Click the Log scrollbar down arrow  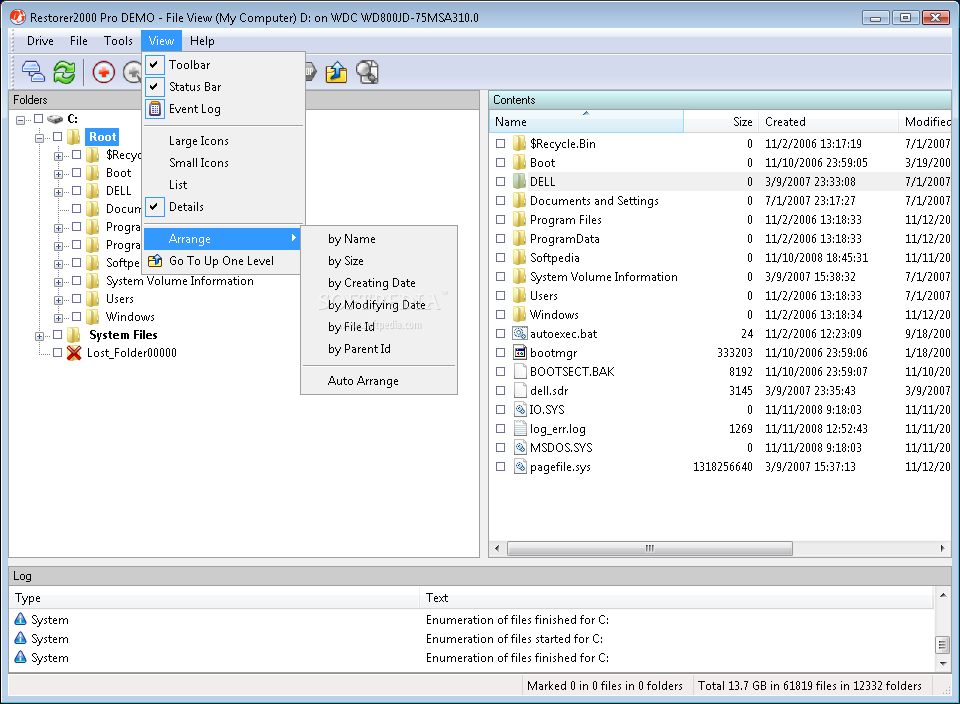[942, 664]
